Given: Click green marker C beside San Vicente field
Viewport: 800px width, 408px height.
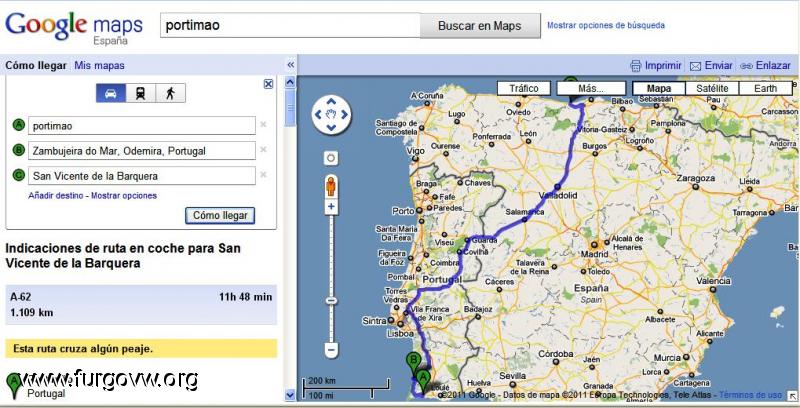Looking at the screenshot, I should [19, 175].
